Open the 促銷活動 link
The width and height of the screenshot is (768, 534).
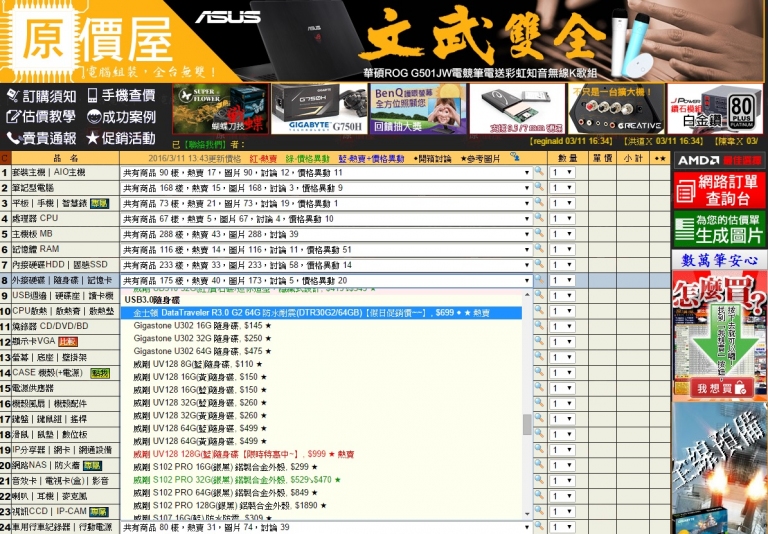pos(121,138)
